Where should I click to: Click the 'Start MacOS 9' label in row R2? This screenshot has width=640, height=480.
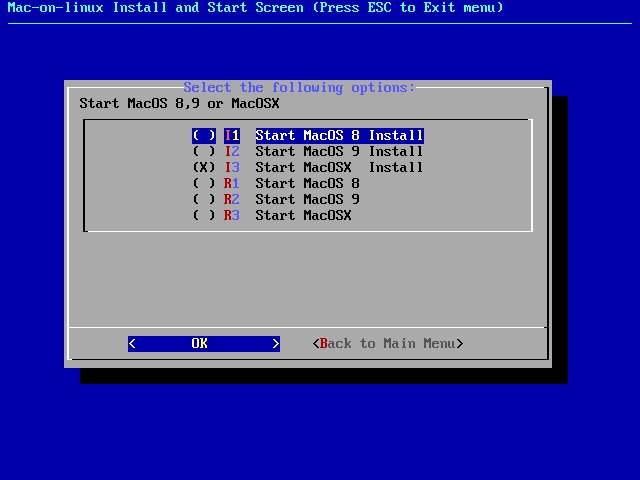tap(308, 199)
